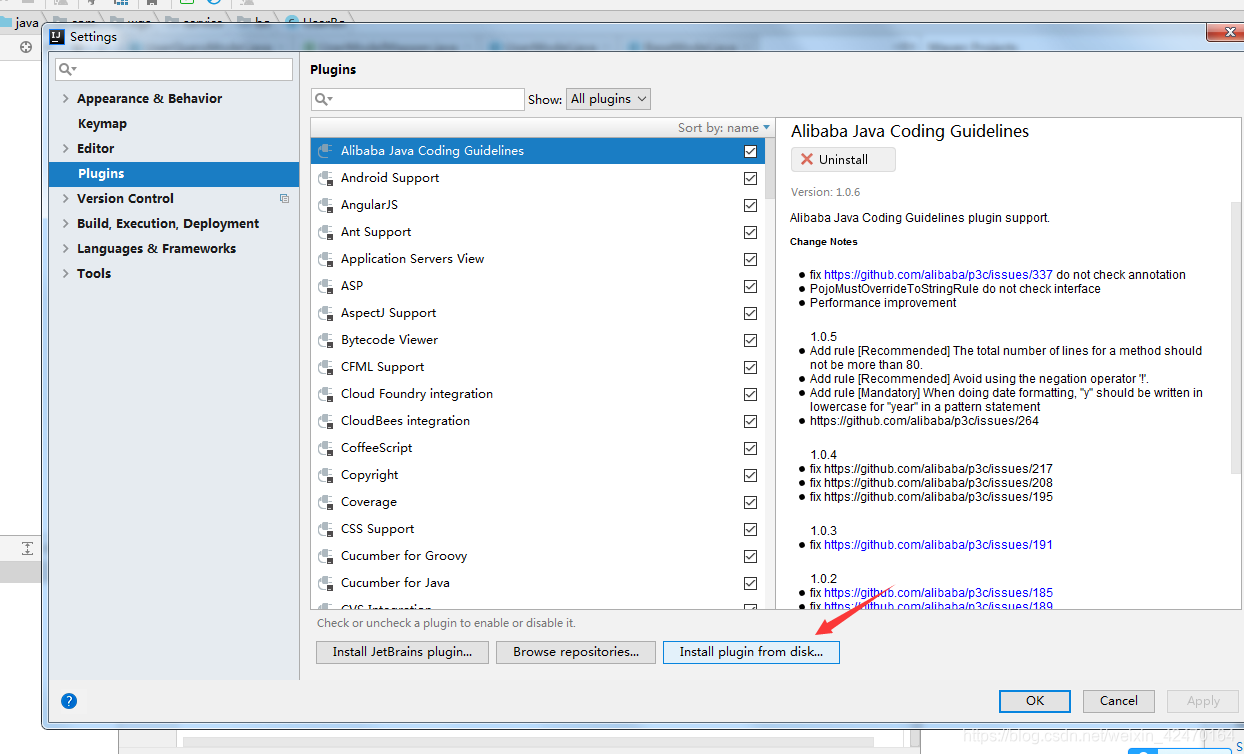Click the IntelliJ logo in Settings title bar

[57, 37]
